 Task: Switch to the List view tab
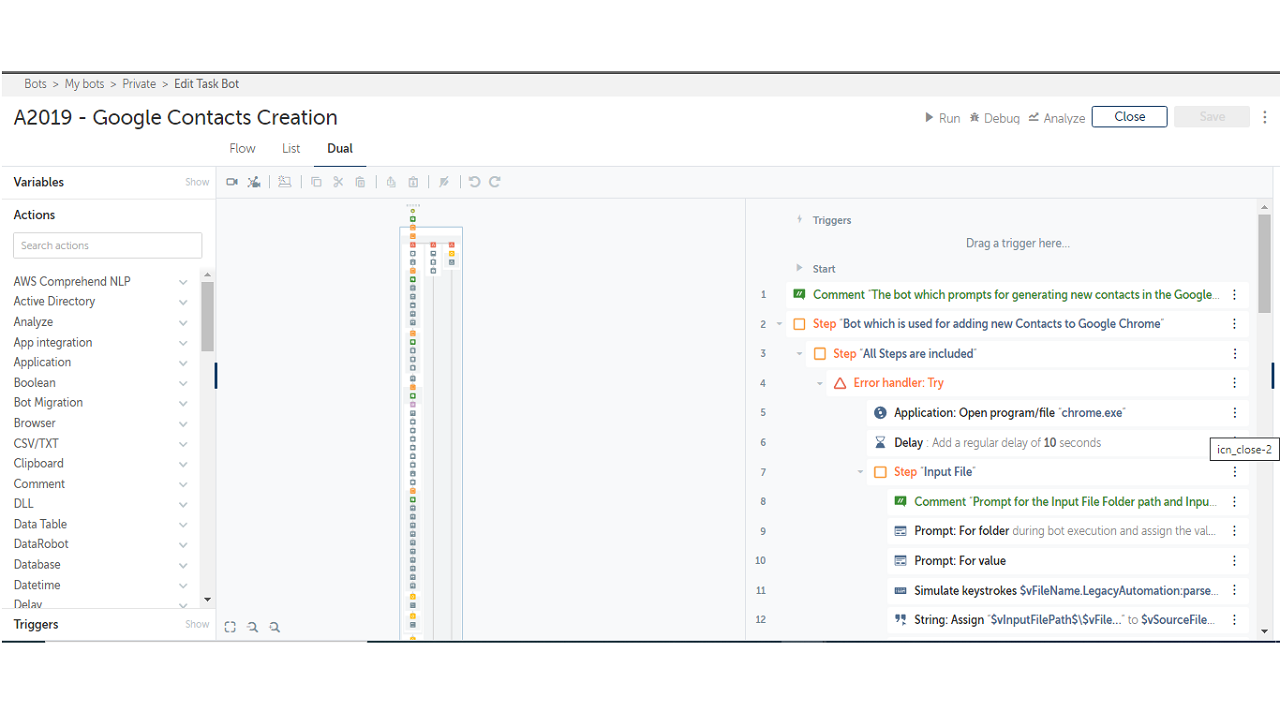pos(291,148)
